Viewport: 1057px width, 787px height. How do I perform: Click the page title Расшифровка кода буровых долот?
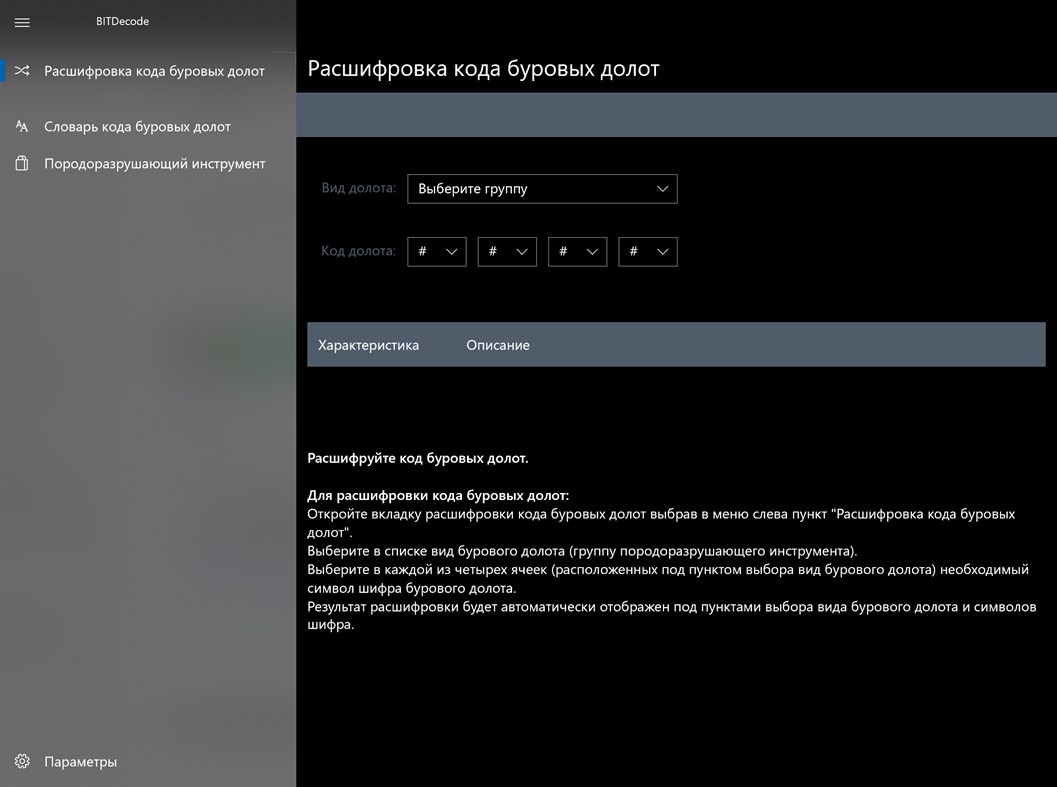483,69
